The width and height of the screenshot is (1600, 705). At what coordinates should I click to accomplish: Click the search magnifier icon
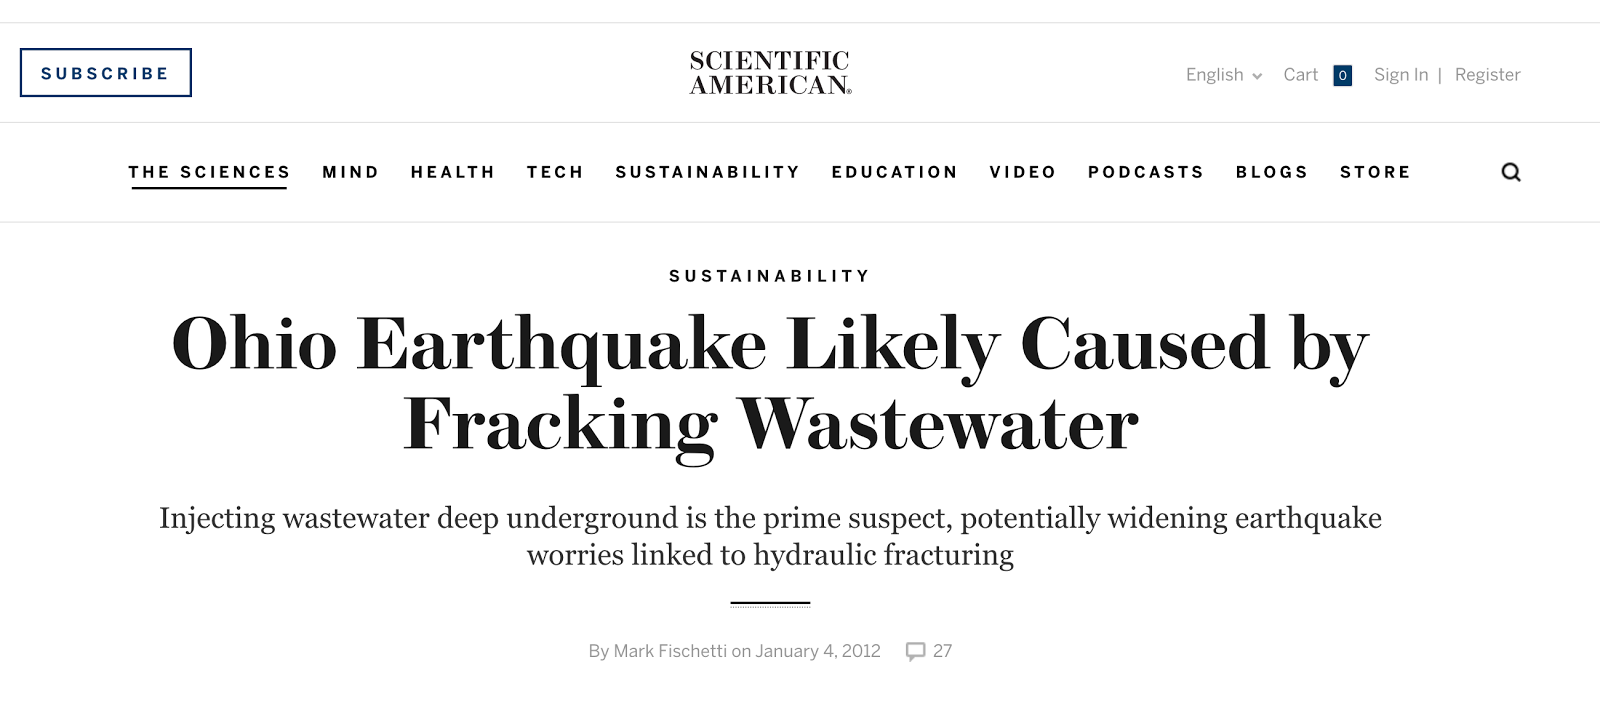click(x=1511, y=172)
